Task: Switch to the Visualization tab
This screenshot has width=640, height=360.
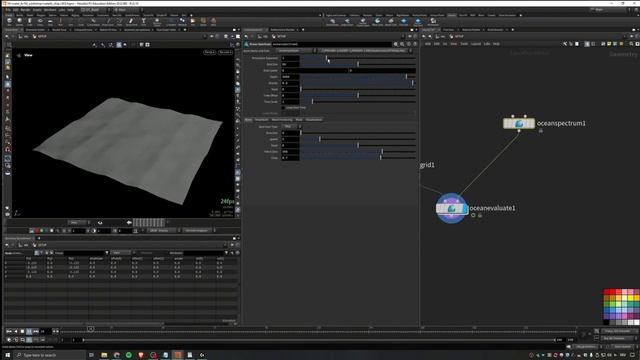Action: click(314, 120)
